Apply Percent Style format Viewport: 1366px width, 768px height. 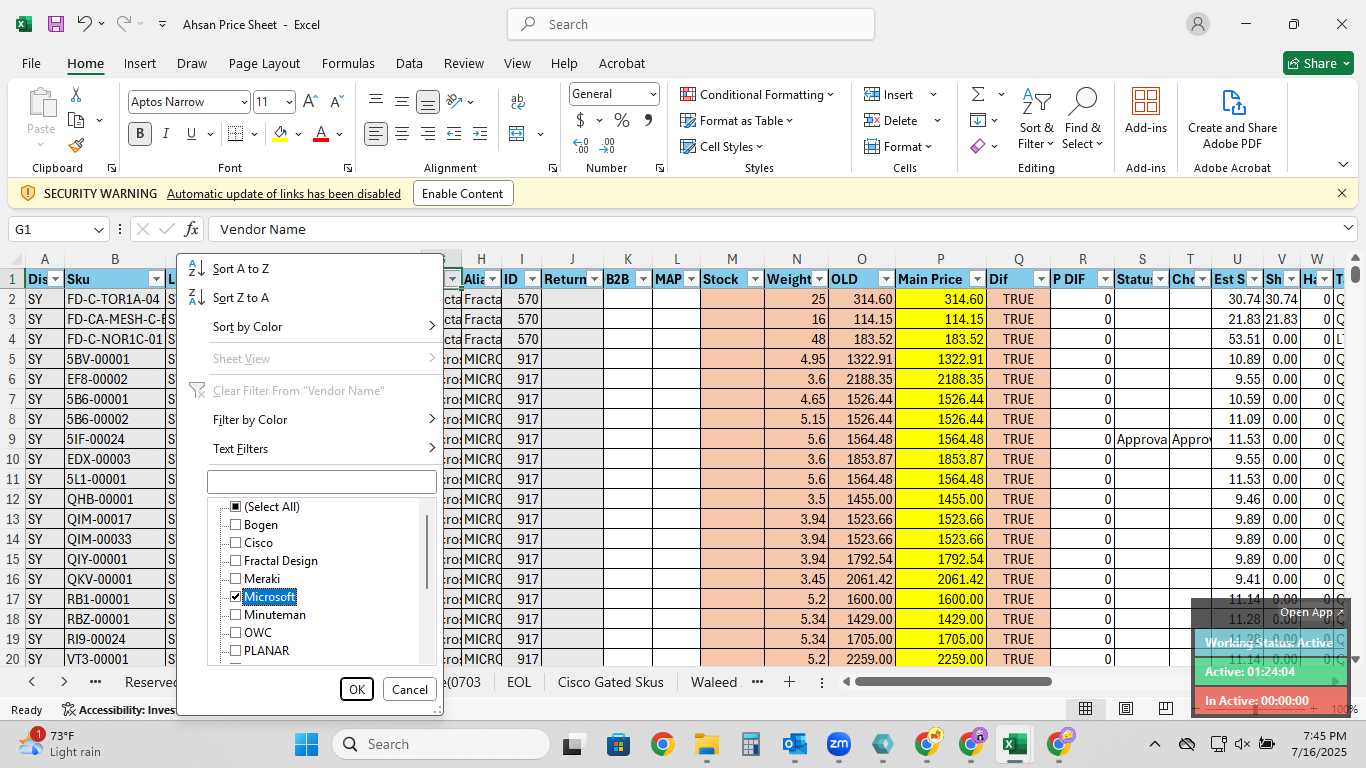[x=622, y=120]
